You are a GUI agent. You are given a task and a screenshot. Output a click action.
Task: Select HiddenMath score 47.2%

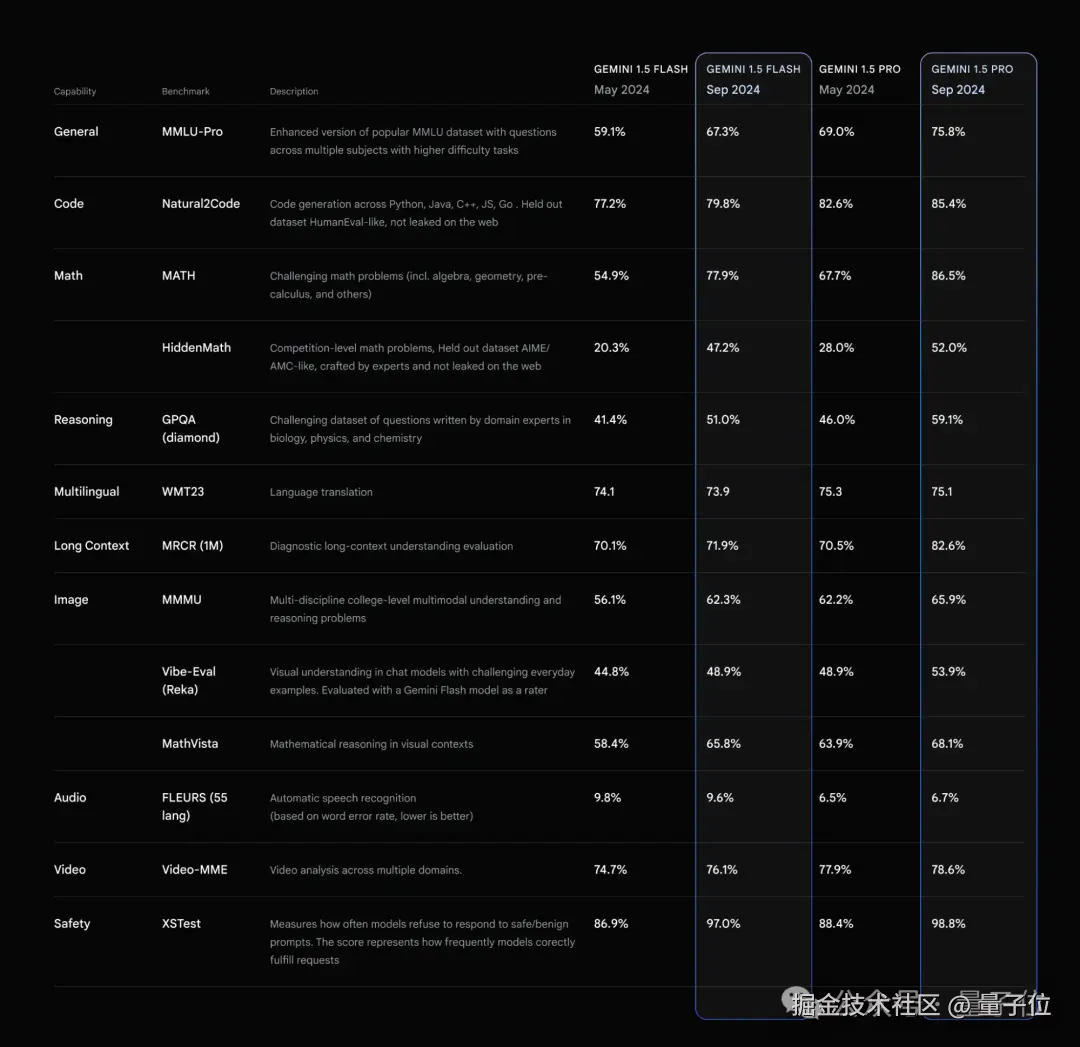723,347
